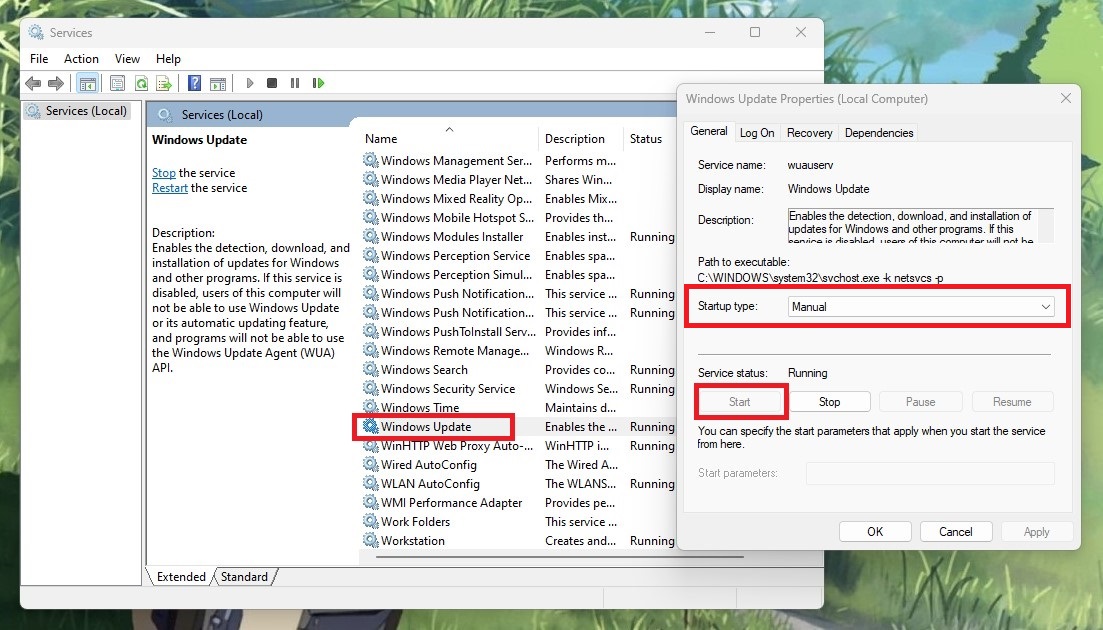Sort services by the Status column header
The width and height of the screenshot is (1103, 630).
tap(646, 139)
